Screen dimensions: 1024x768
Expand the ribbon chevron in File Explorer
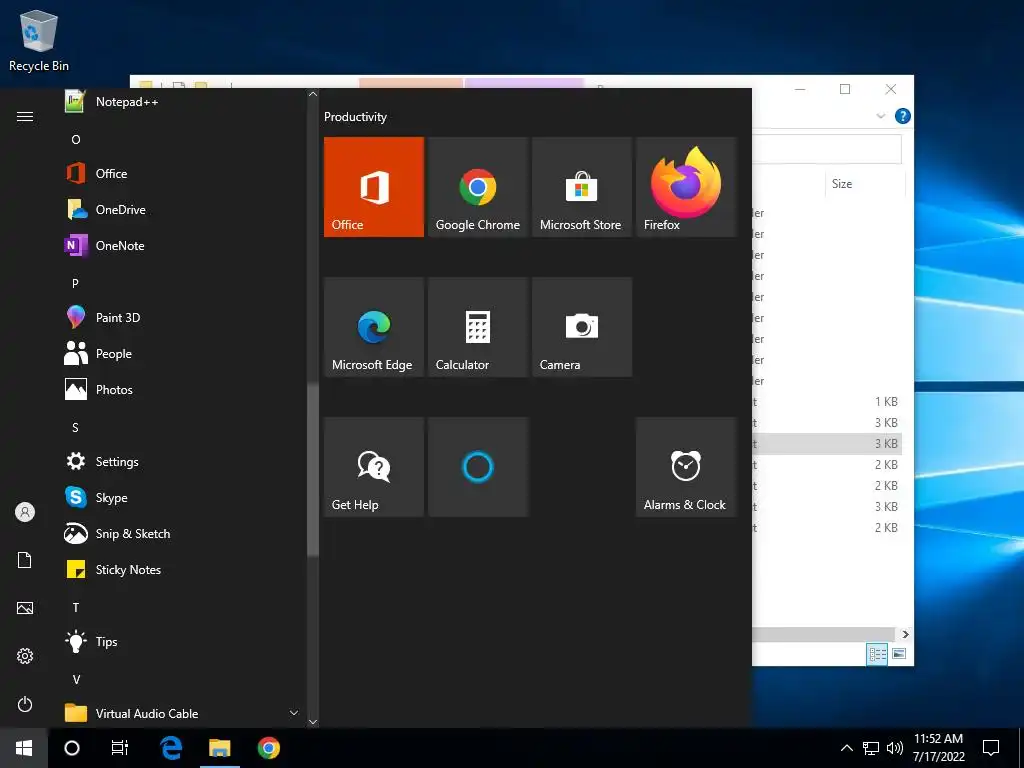pyautogui.click(x=880, y=116)
